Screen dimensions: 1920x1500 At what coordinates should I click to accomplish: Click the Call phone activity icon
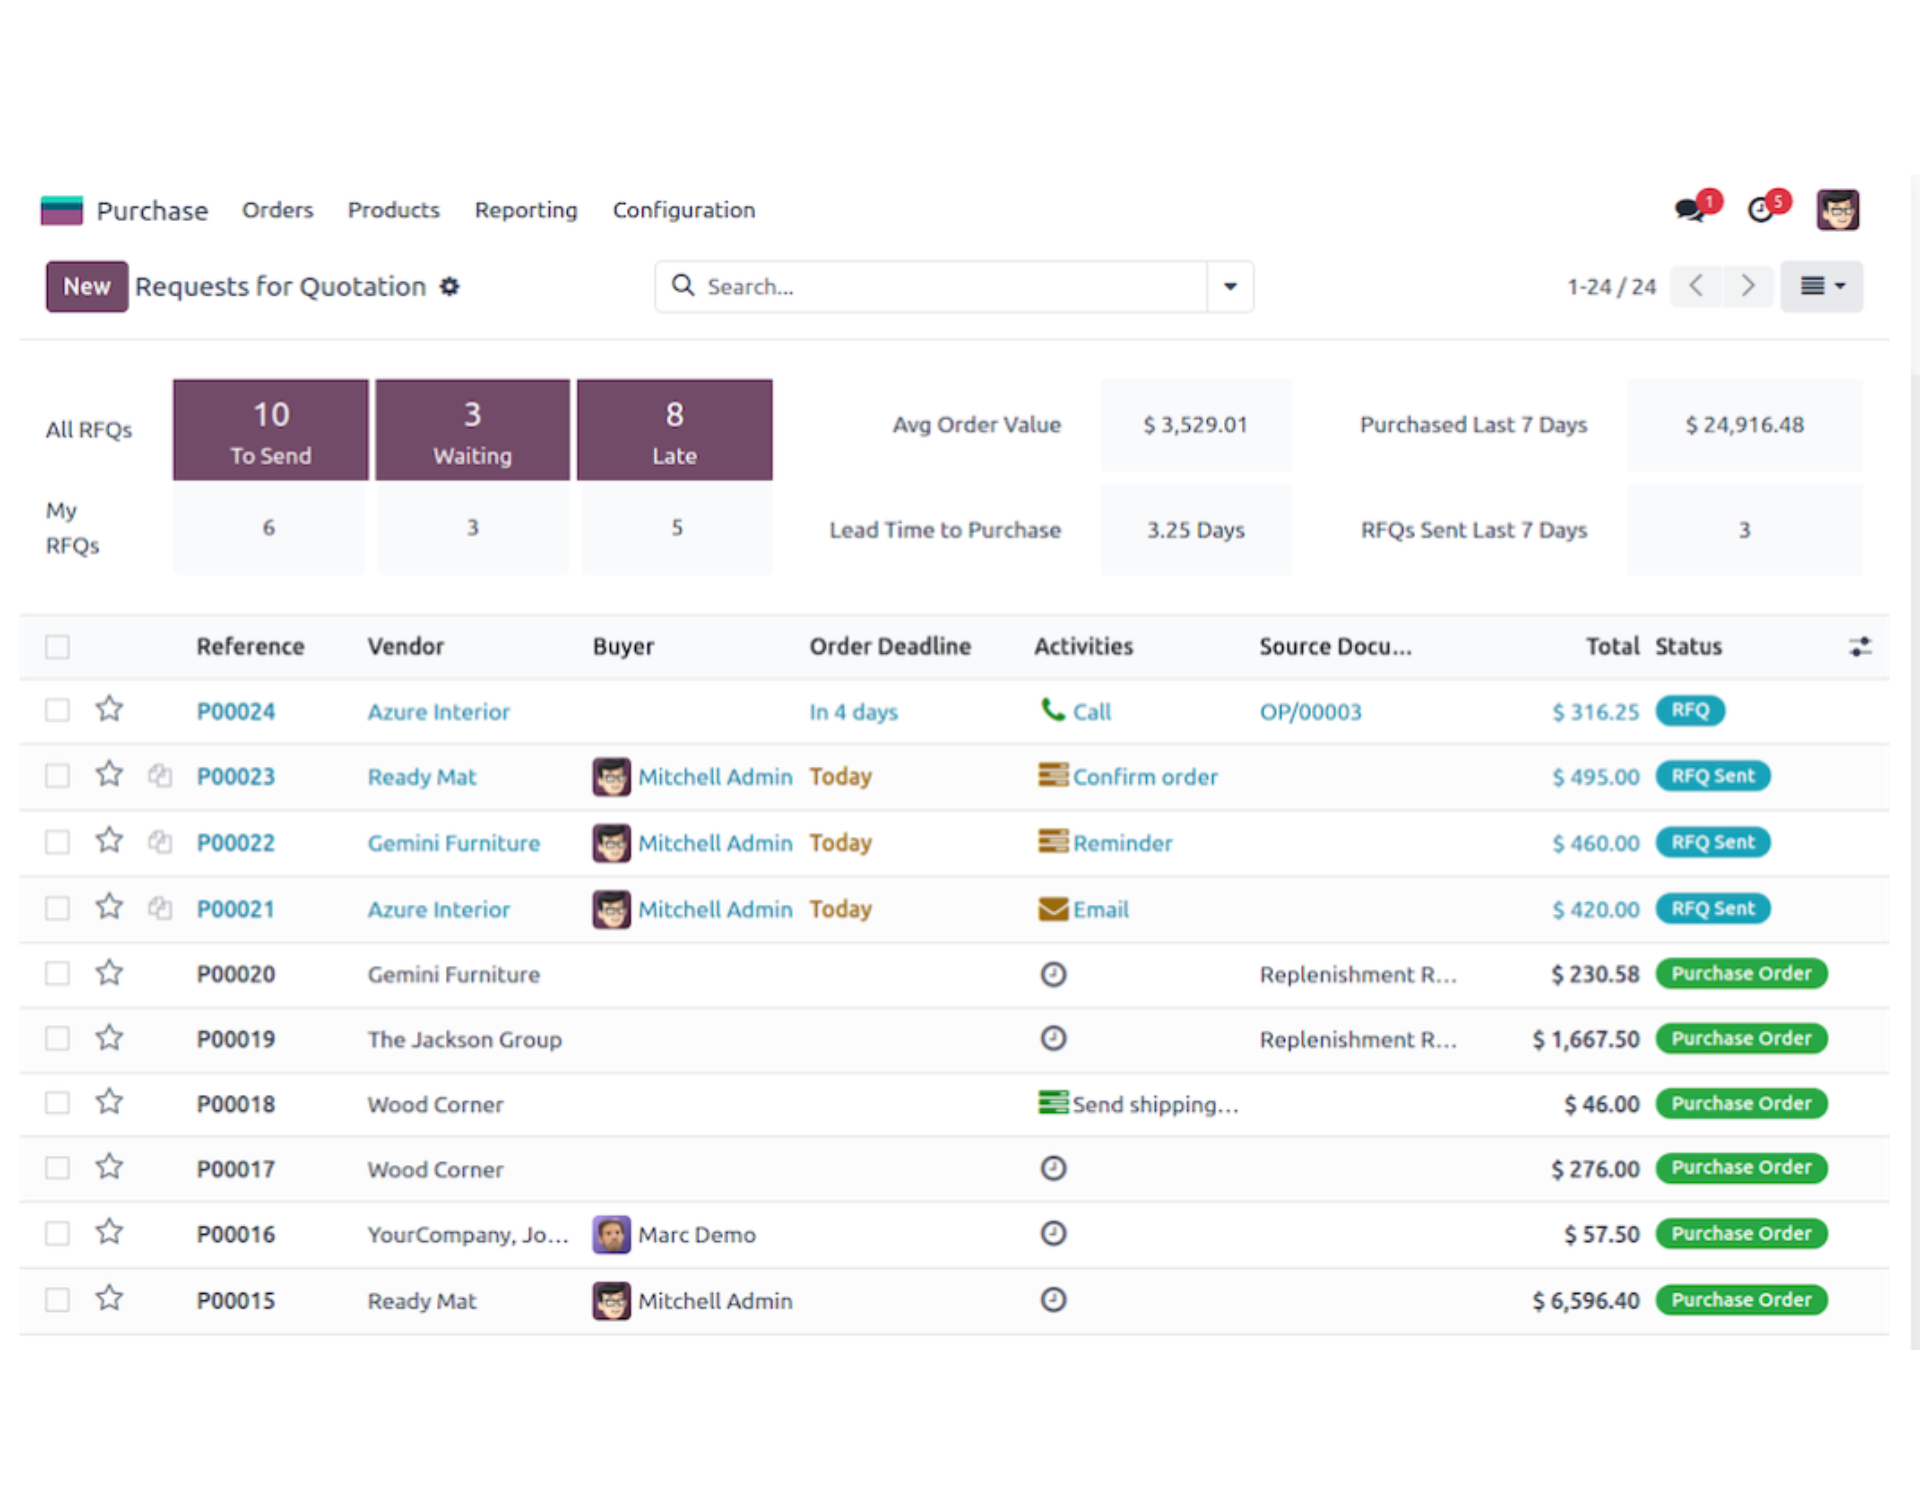(1052, 710)
